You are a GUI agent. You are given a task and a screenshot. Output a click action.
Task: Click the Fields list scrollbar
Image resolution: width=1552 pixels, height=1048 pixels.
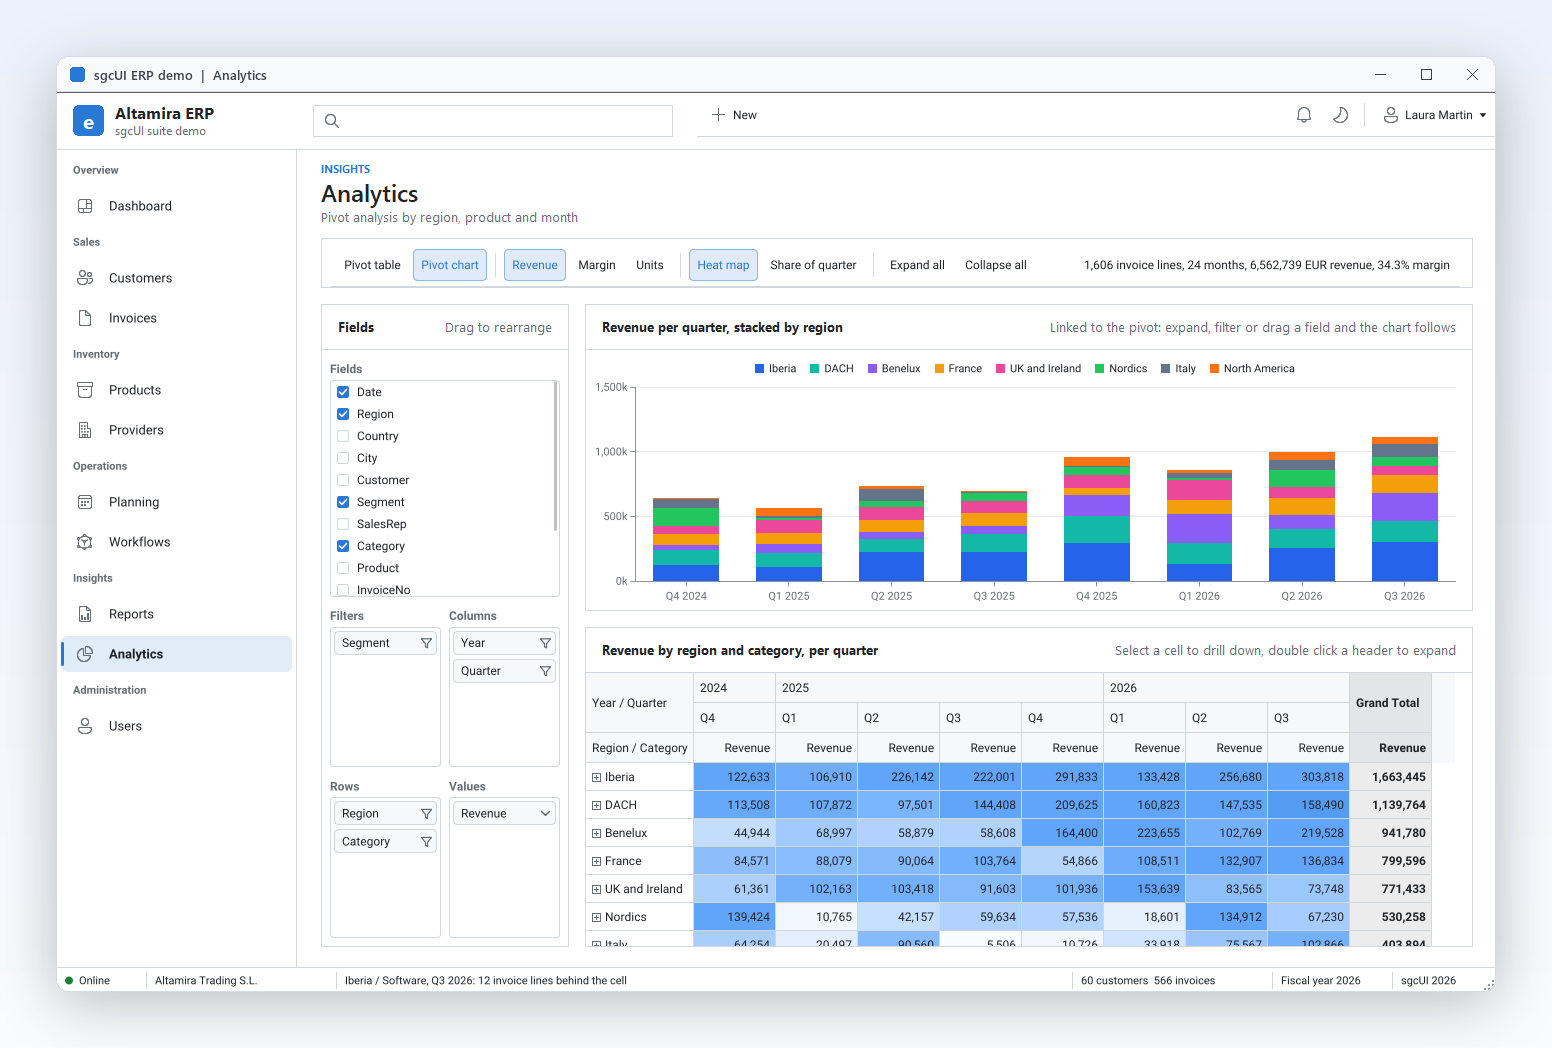[555, 456]
